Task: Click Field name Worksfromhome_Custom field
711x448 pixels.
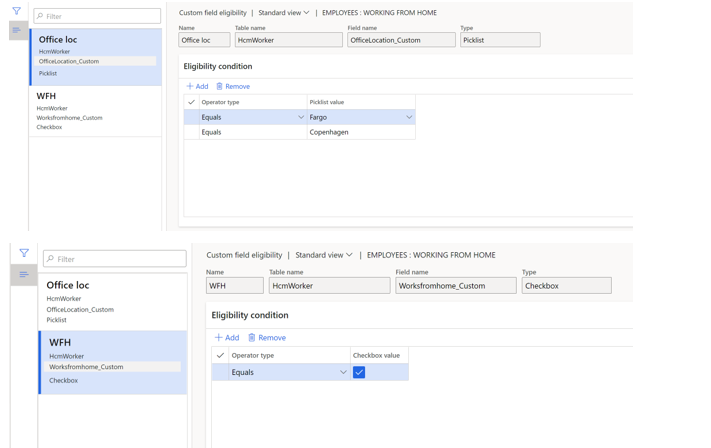Action: click(x=456, y=286)
